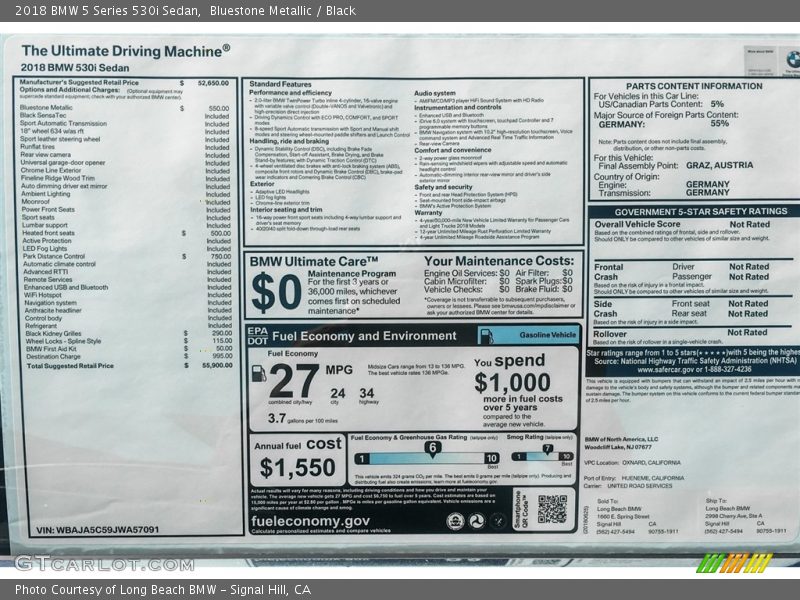Click the 'Audio system' subheading
Image resolution: width=800 pixels, height=600 pixels.
(x=435, y=93)
